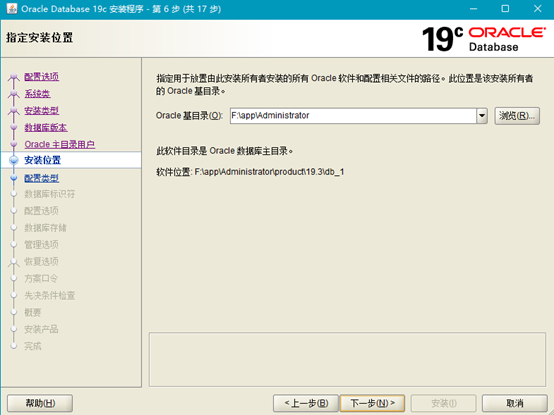Click into the Oracle 基目录 path field

353,116
